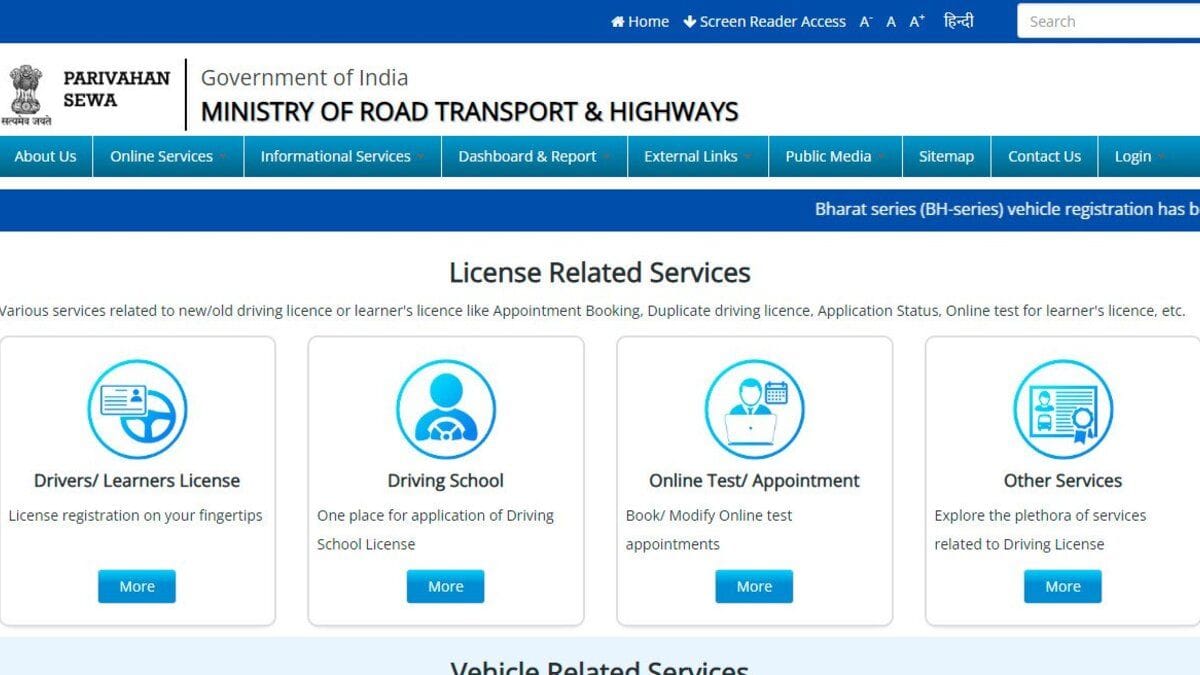Click the Online Test/Appointment laptop icon

pyautogui.click(x=754, y=409)
